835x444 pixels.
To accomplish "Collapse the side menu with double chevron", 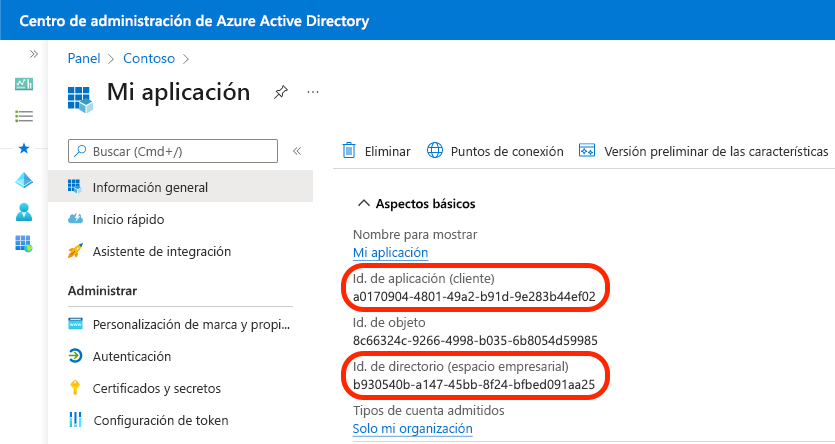I will tap(297, 151).
